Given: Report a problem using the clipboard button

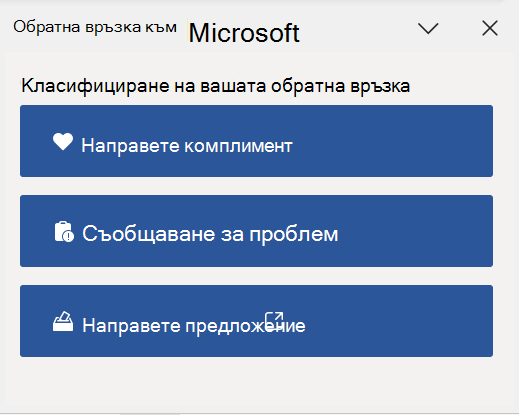Looking at the screenshot, I should pos(256,231).
